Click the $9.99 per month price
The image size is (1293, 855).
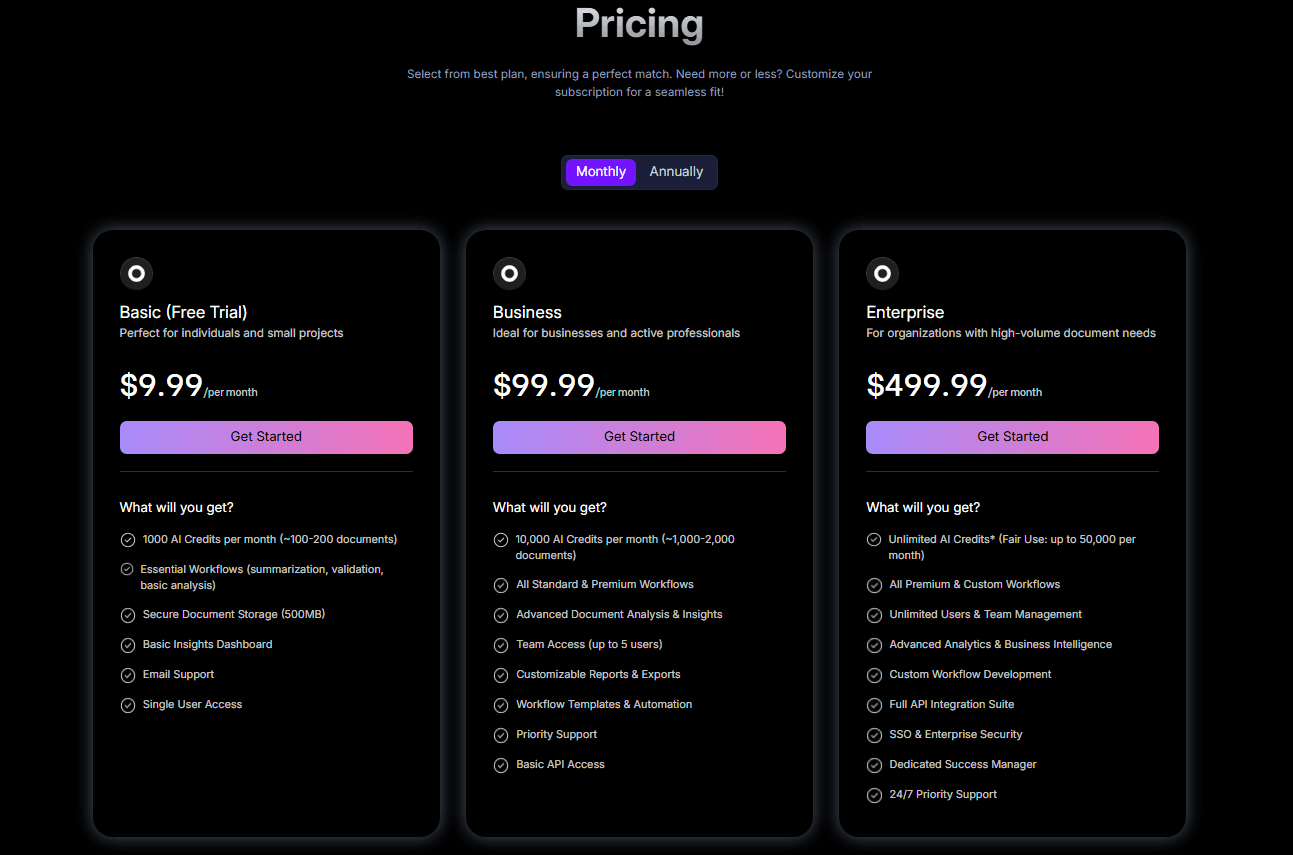tap(162, 386)
